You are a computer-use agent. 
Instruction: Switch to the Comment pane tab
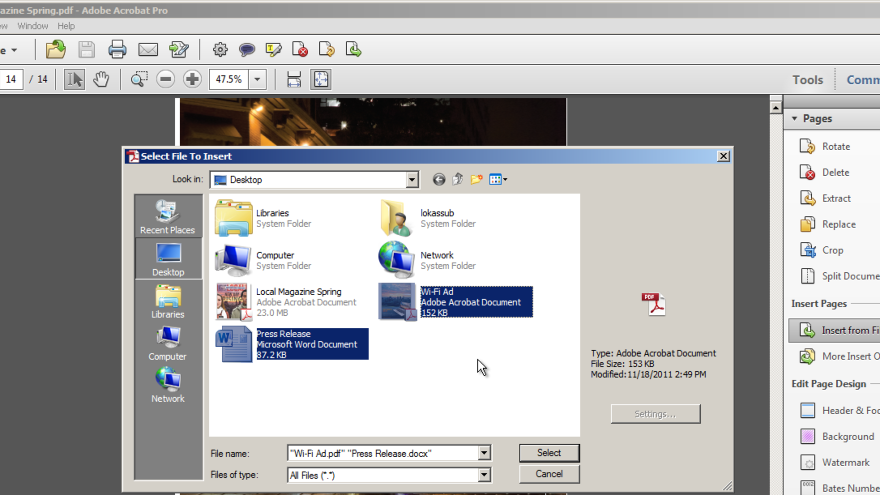point(863,80)
